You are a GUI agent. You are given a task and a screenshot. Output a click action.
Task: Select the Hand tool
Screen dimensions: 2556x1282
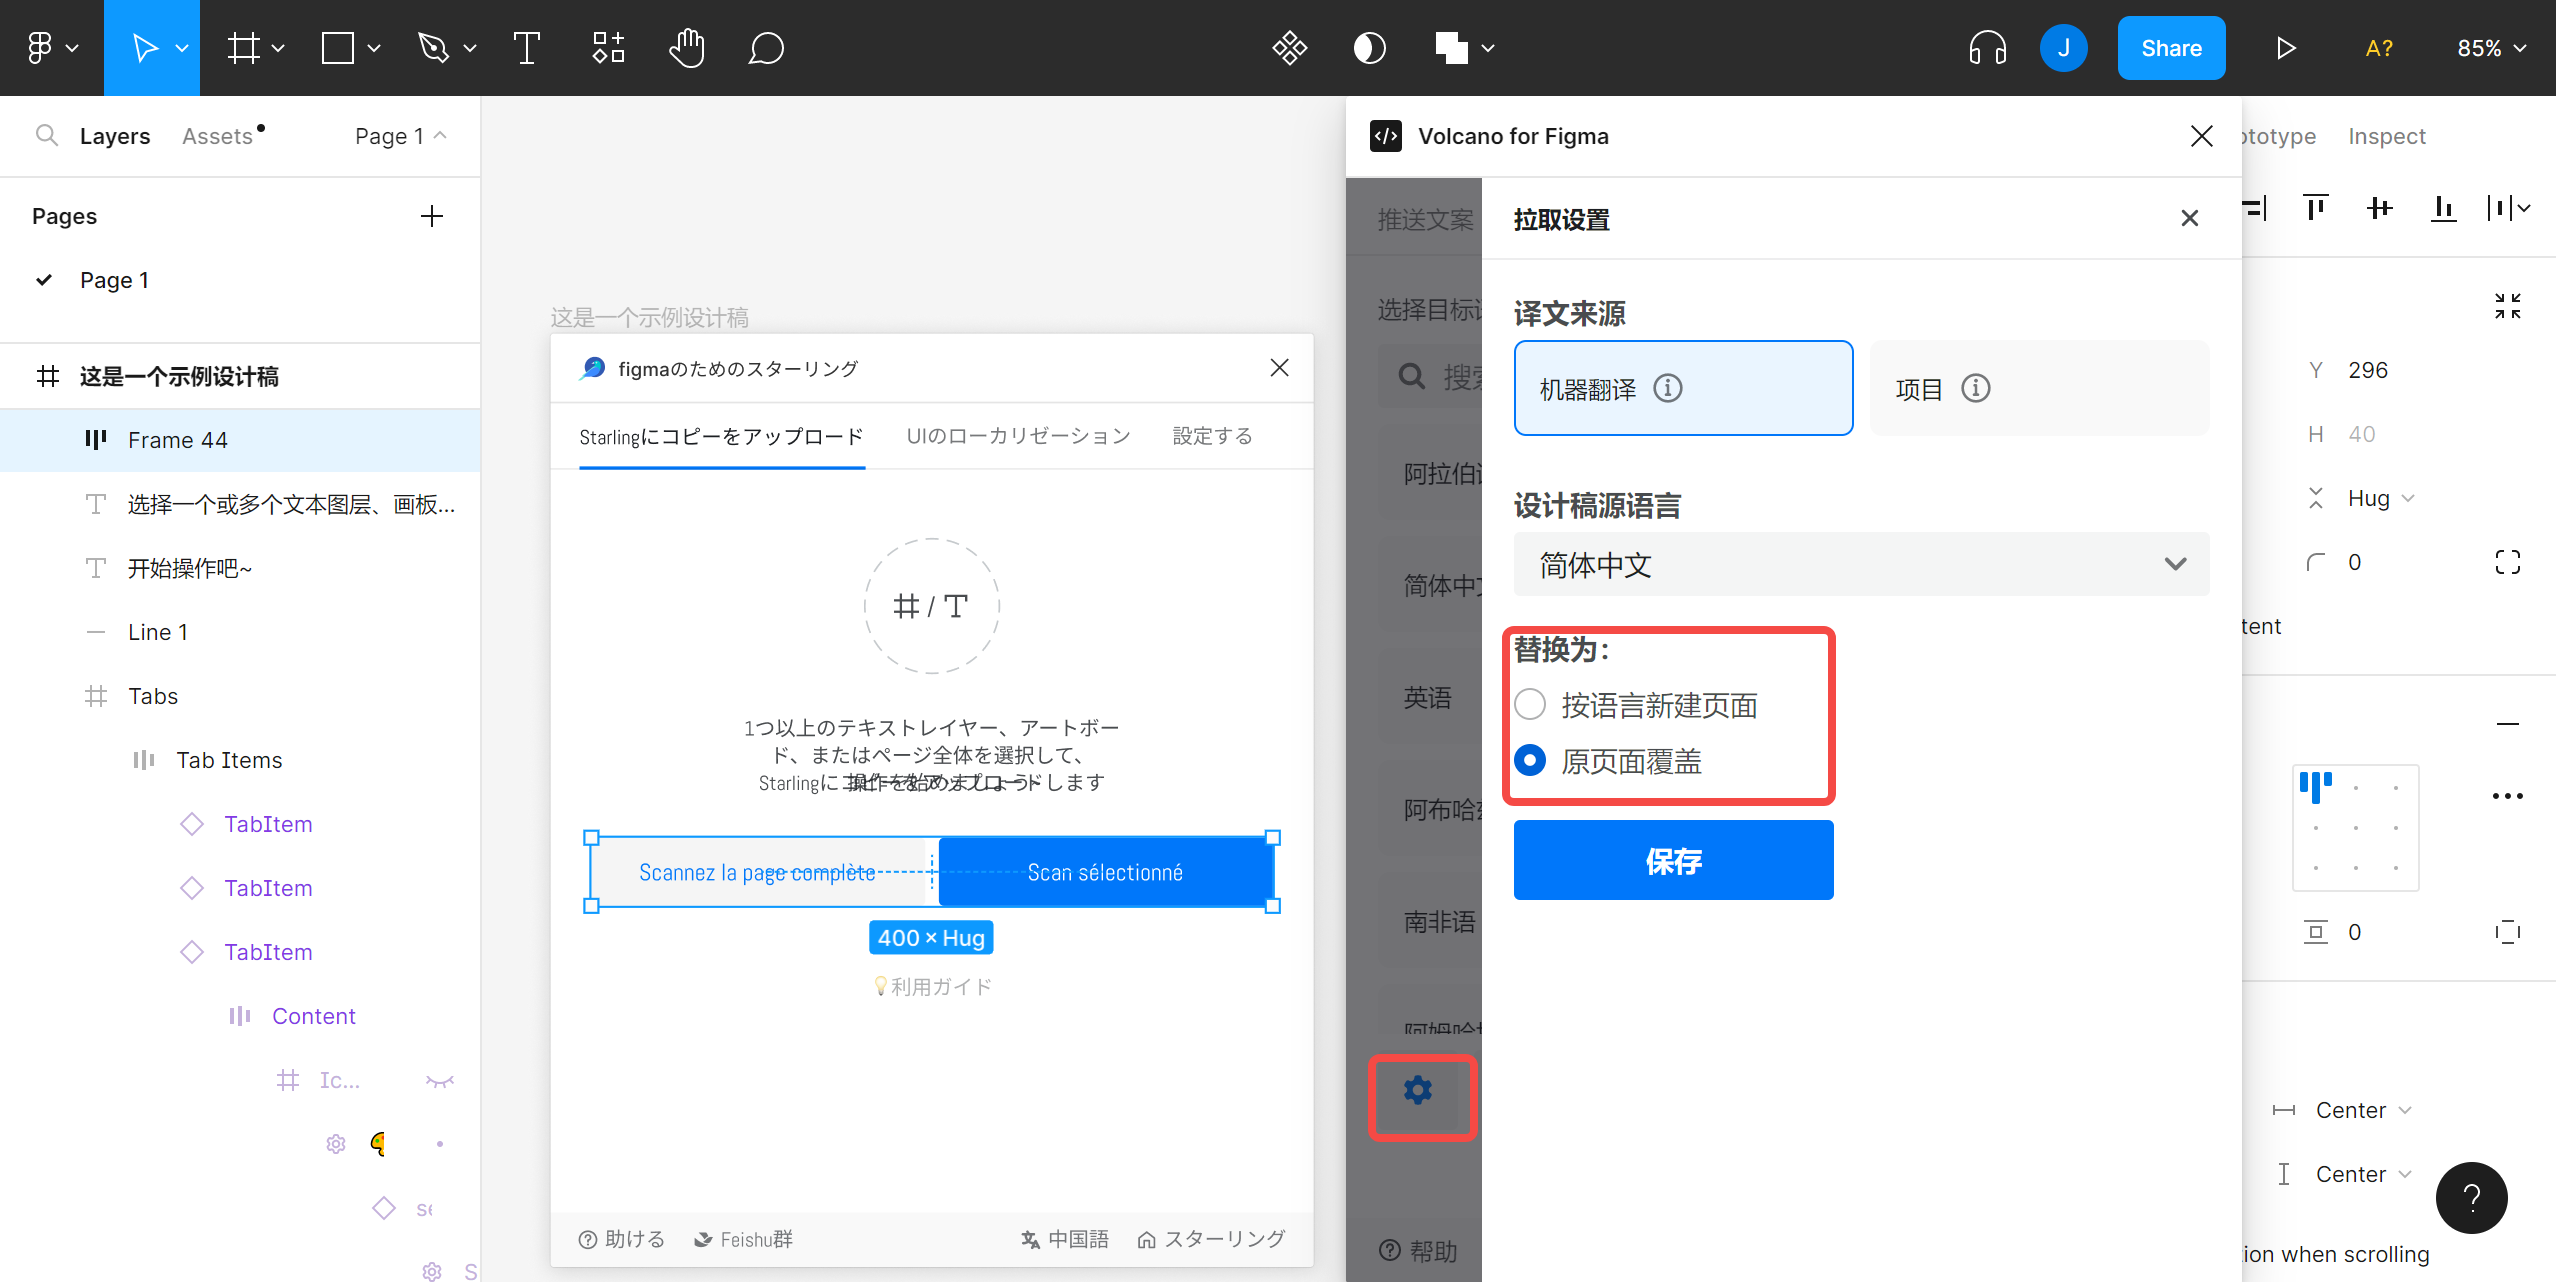tap(686, 48)
